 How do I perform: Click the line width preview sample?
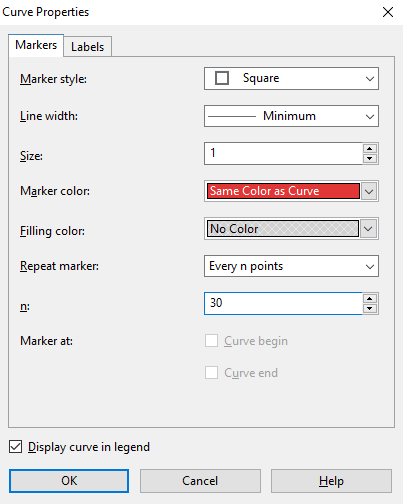[232, 116]
